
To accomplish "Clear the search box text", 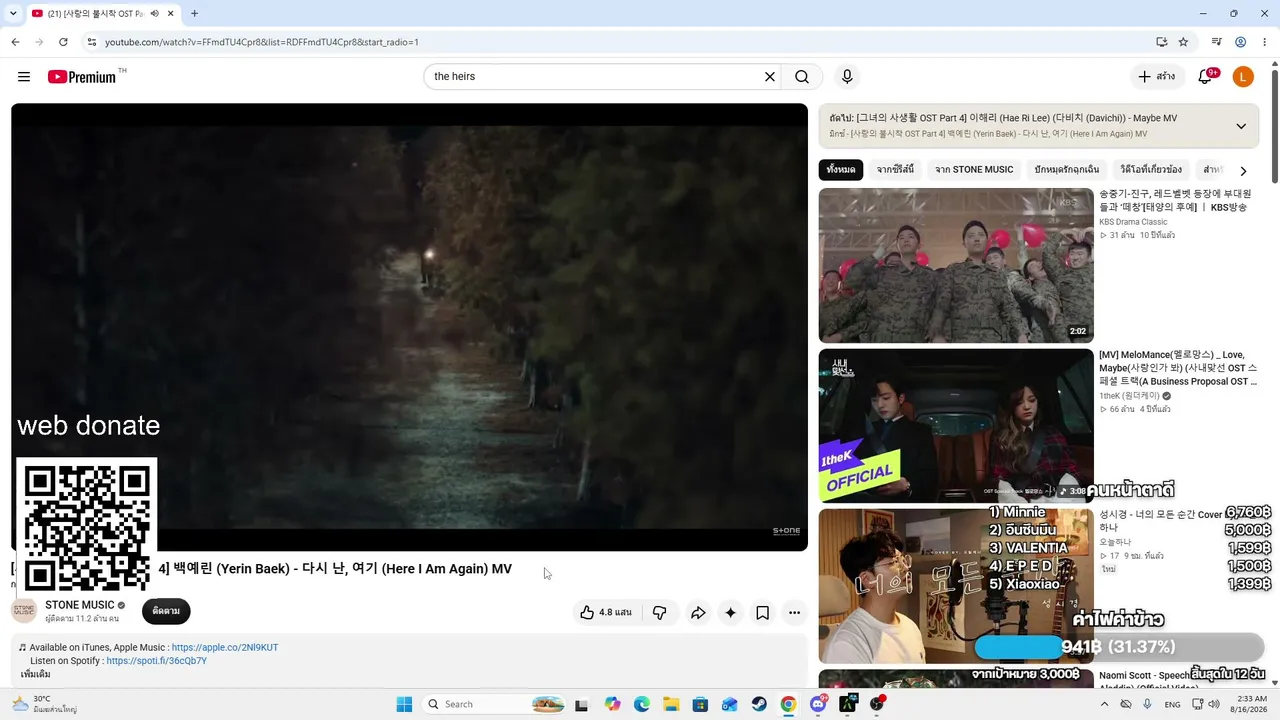I will coord(770,77).
